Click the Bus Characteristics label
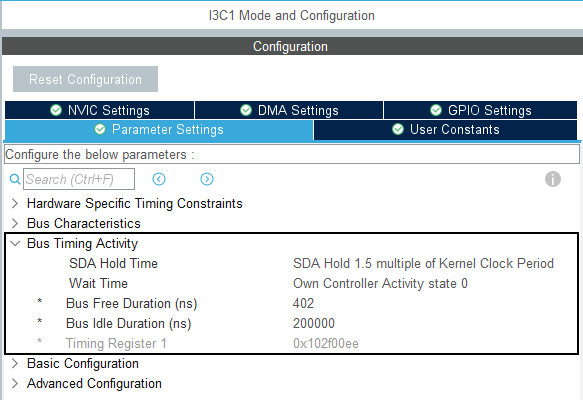This screenshot has width=583, height=400. click(x=84, y=223)
